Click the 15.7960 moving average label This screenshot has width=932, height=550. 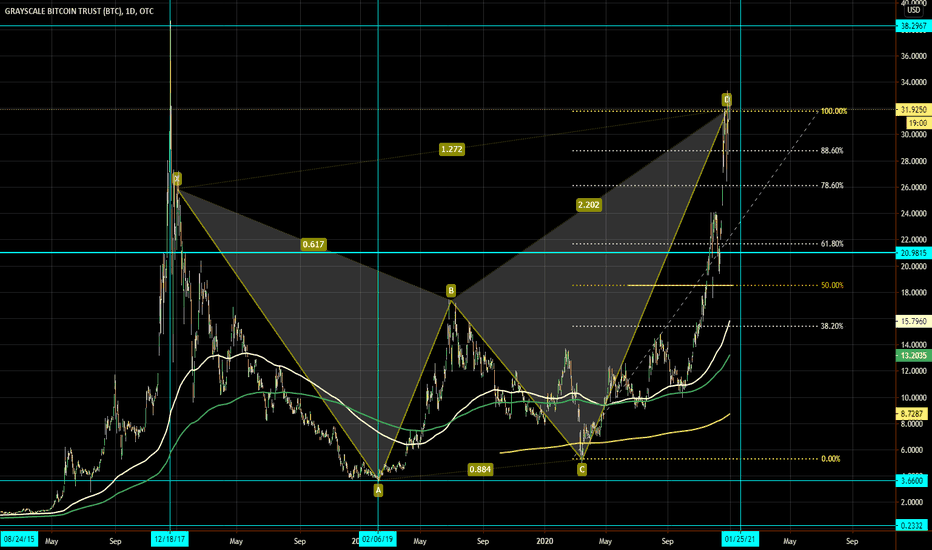click(x=913, y=321)
